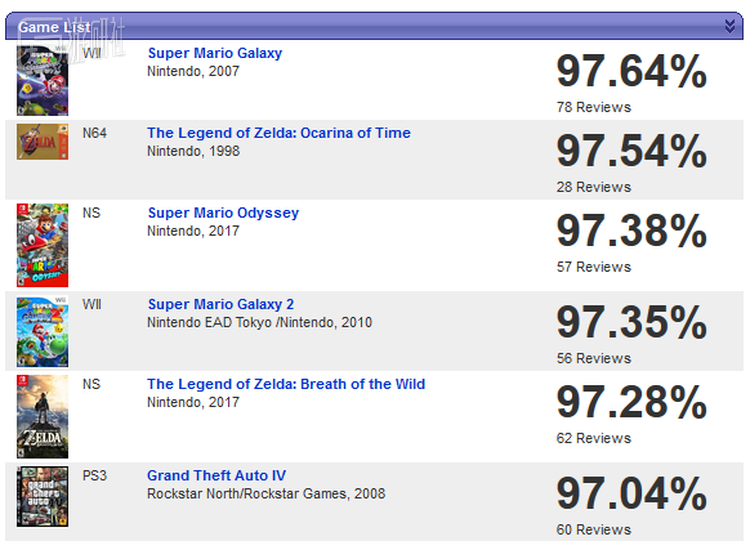Click Ocarina of Time cartridge cover
Viewport: 750px width, 541px height.
(42, 144)
